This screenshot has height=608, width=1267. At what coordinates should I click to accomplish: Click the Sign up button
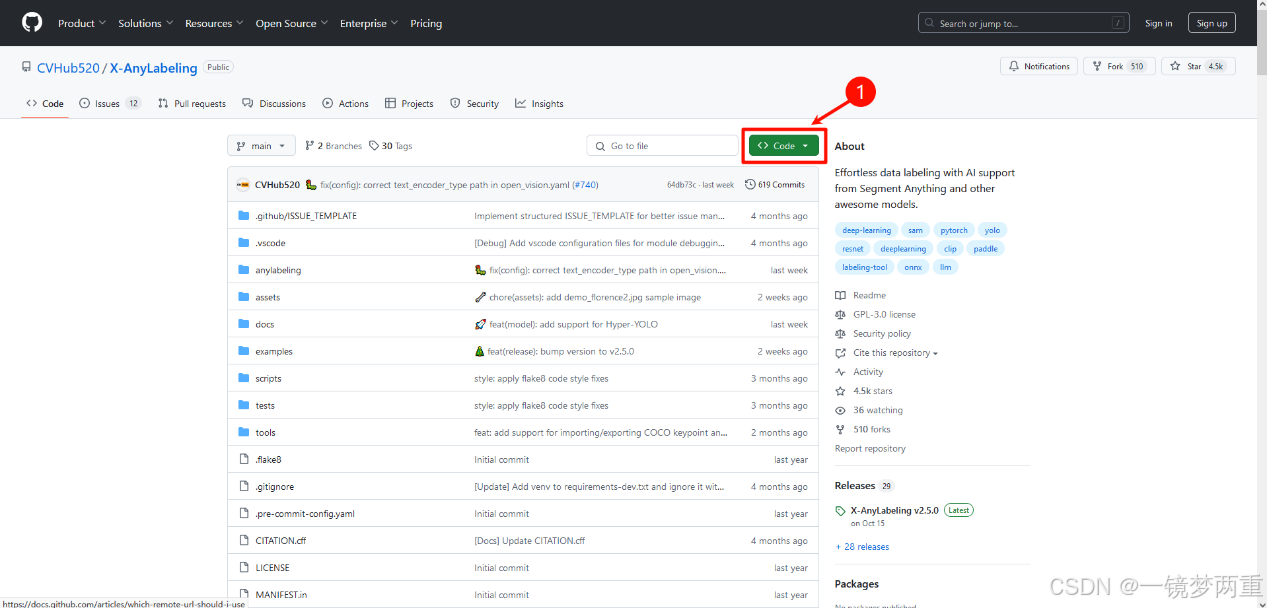1212,23
